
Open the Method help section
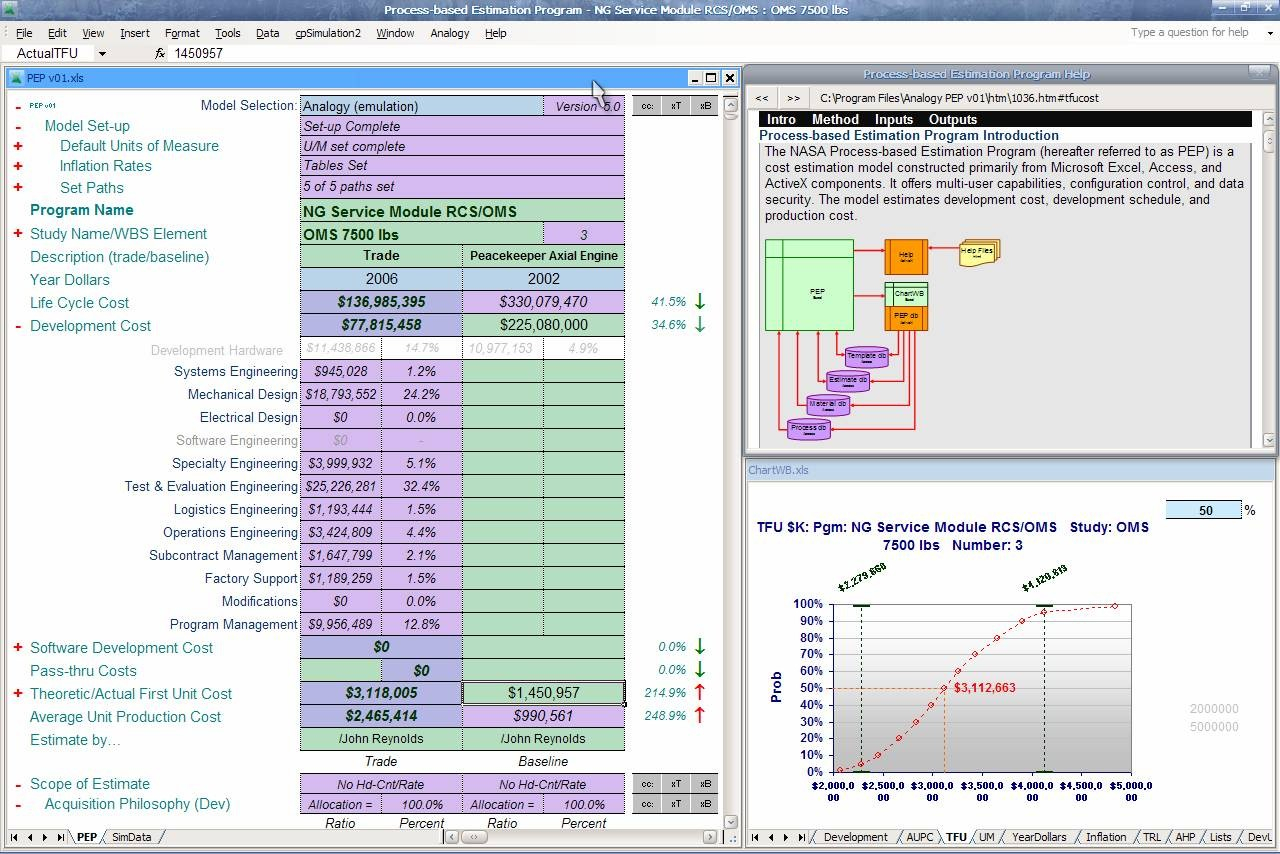(835, 119)
